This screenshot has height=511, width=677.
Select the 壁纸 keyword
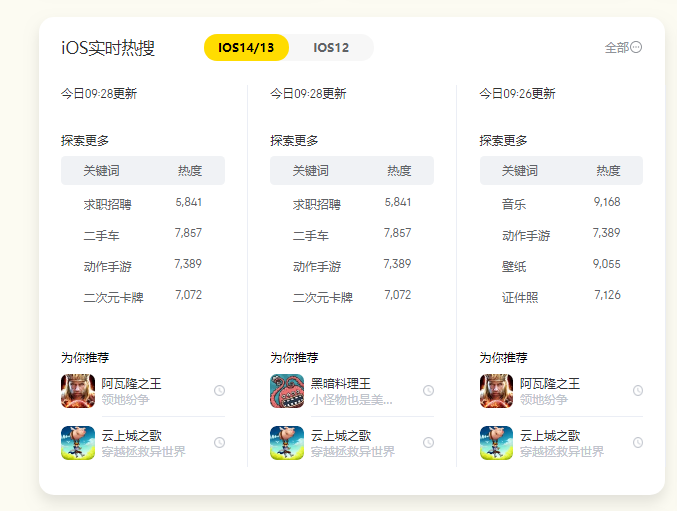[x=514, y=266]
